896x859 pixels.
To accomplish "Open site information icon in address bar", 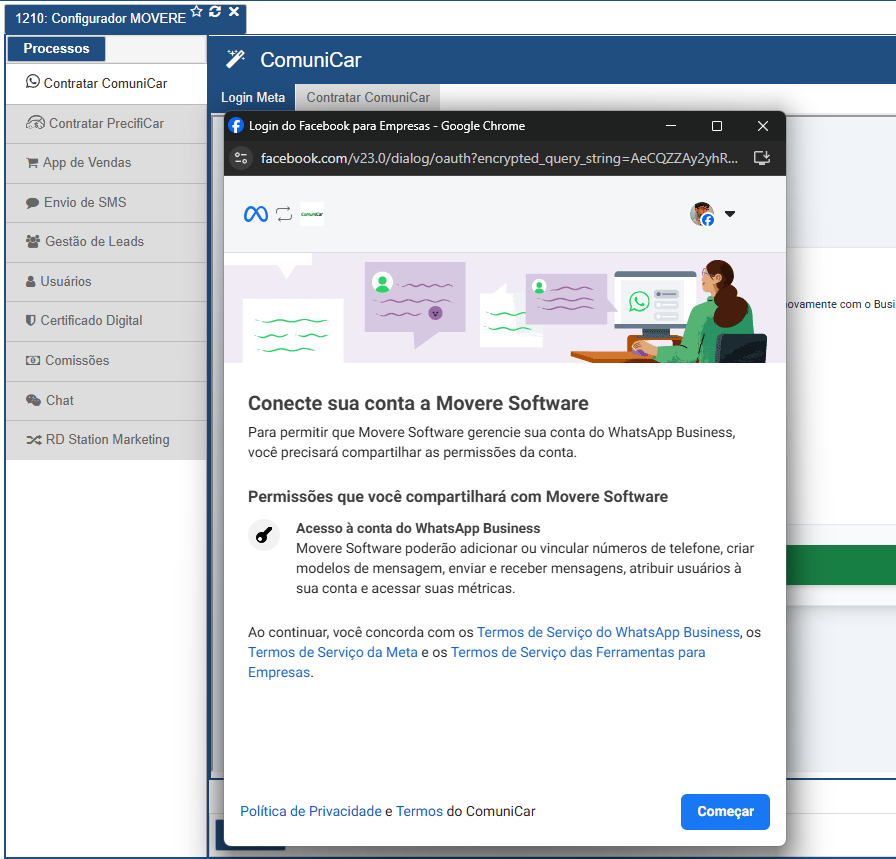I will click(x=241, y=158).
